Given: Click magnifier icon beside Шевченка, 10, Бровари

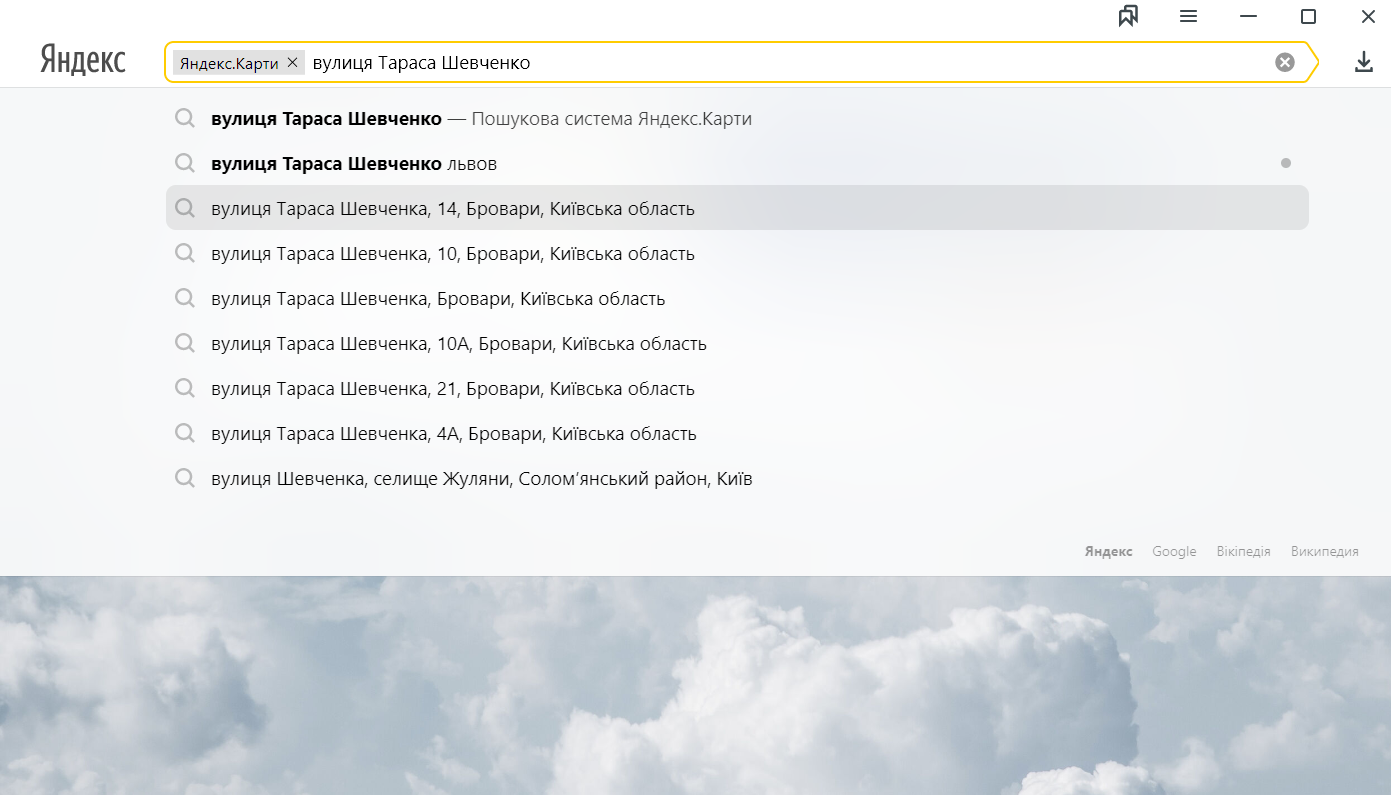Looking at the screenshot, I should click(x=185, y=253).
